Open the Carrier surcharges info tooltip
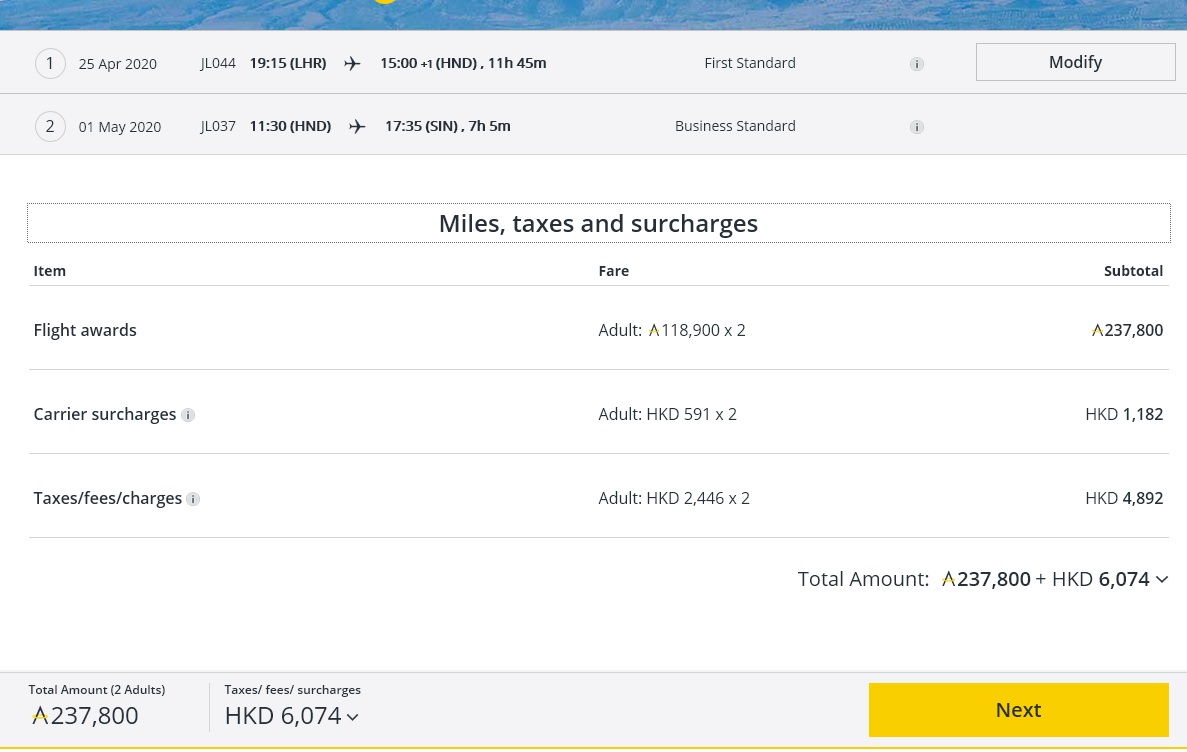Screen dimensions: 1187x752 coord(188,415)
